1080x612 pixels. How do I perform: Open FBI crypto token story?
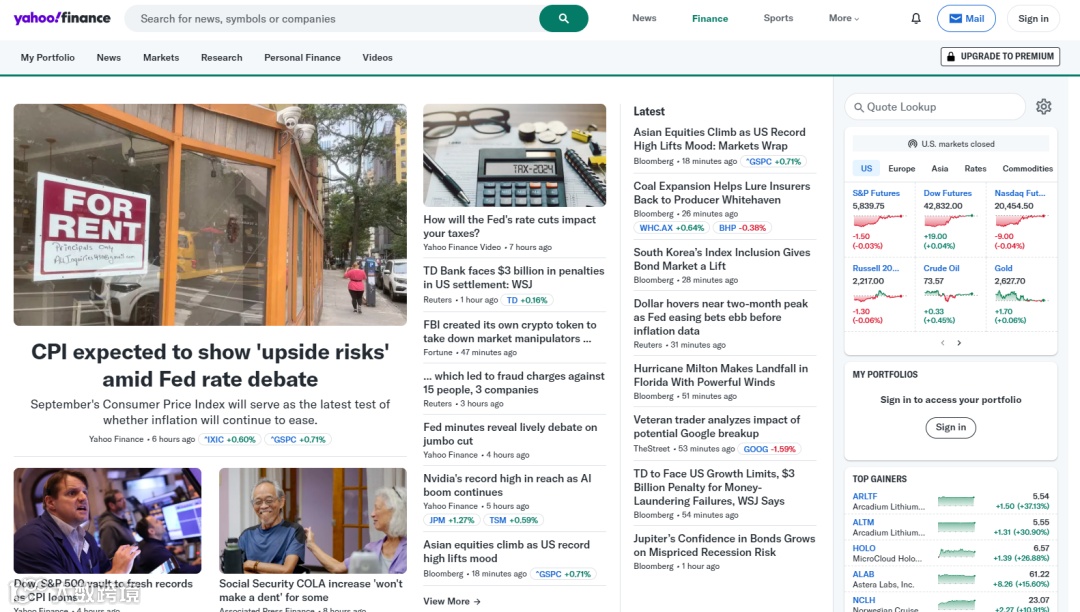(x=510, y=331)
